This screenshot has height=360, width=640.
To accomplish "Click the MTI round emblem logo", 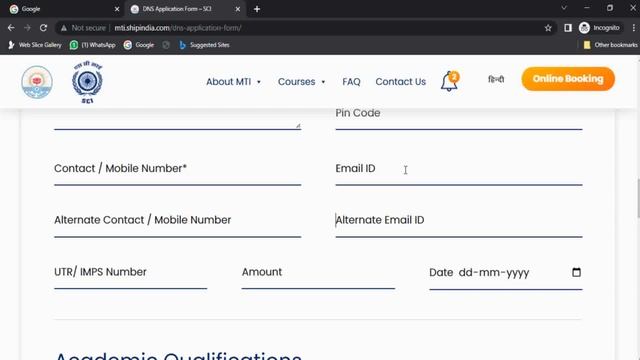I will (x=37, y=82).
